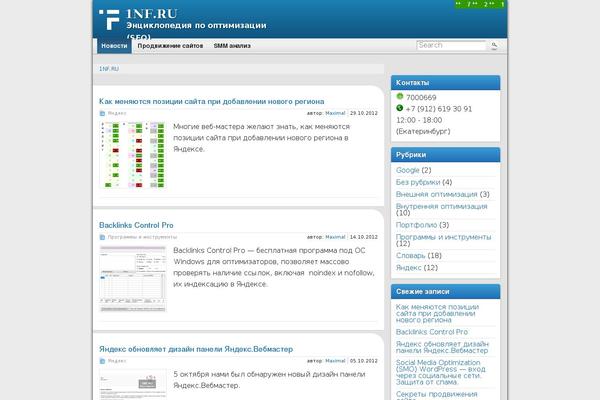
Task: Click the Свежие записи panel header
Action: [x=445, y=292]
